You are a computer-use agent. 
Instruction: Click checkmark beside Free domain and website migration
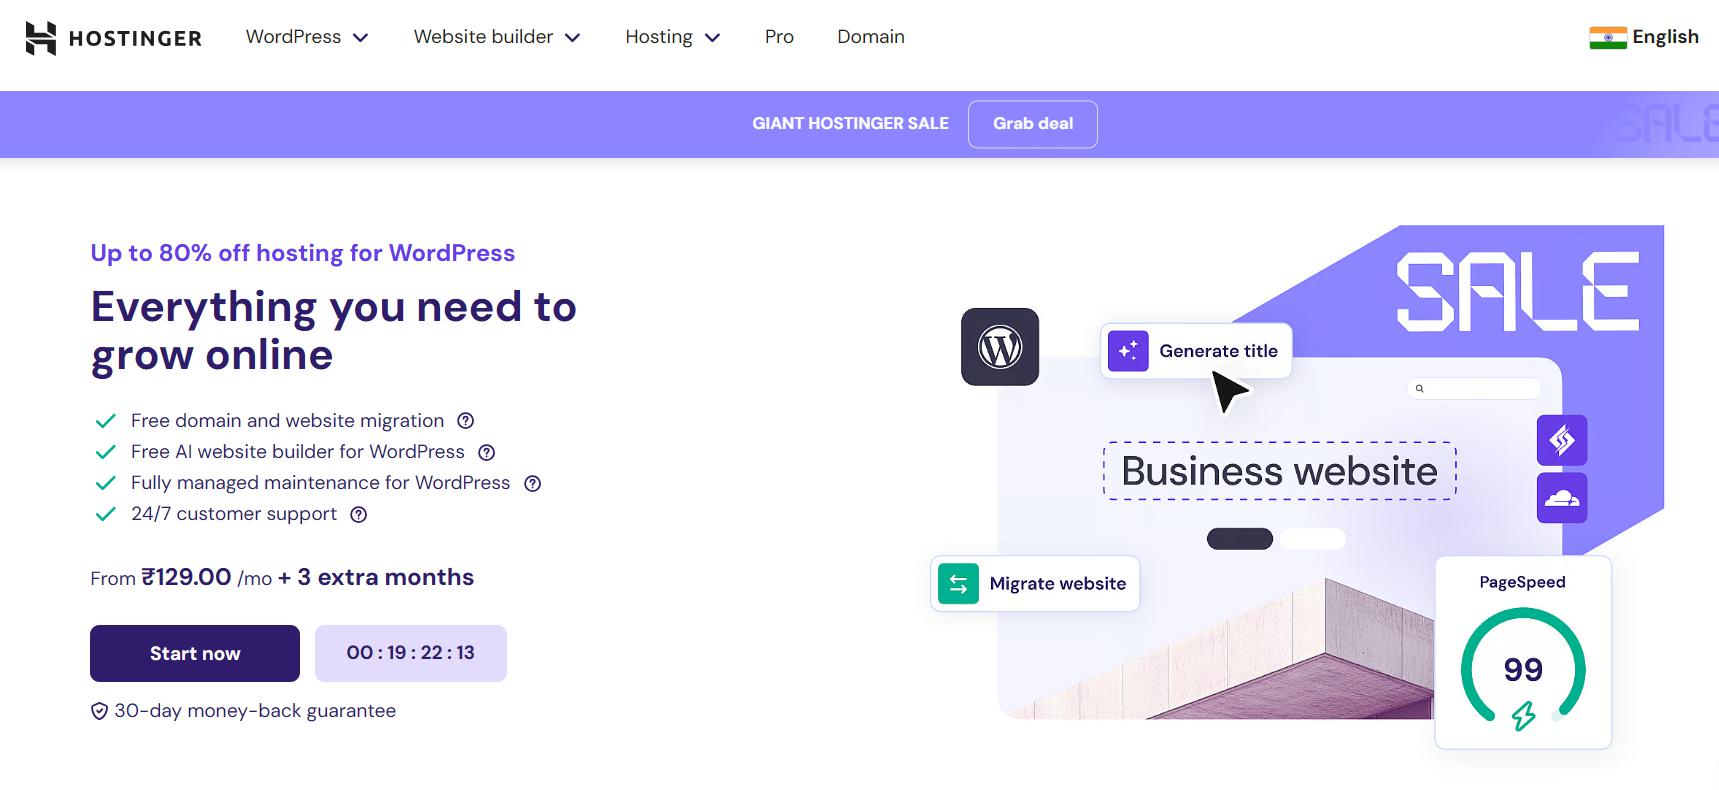pyautogui.click(x=105, y=421)
